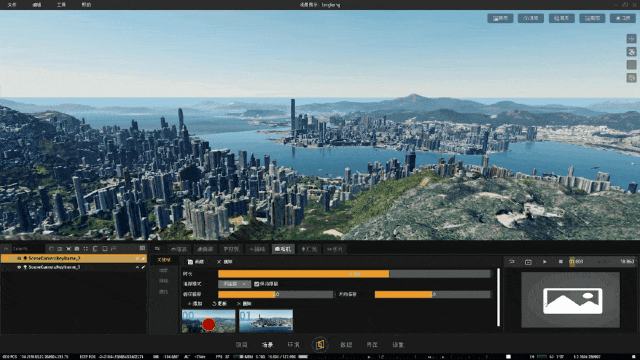Viewport: 640px width, 360px height.
Task: Click the stop button beside the play control
Action: (x=560, y=262)
